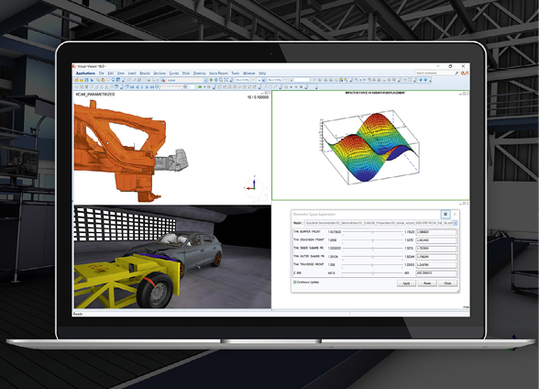Click the orange ESI logo icon
The width and height of the screenshot is (539, 389).
coord(465,73)
